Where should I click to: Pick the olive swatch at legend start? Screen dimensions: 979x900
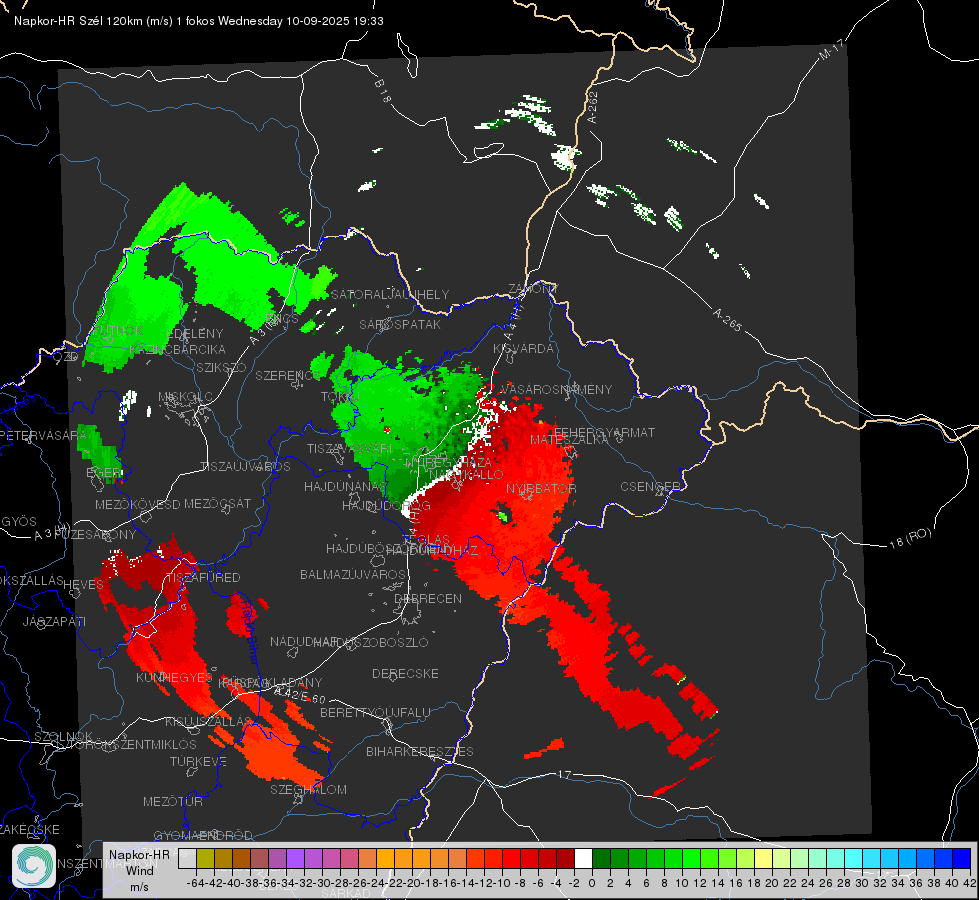click(x=205, y=859)
